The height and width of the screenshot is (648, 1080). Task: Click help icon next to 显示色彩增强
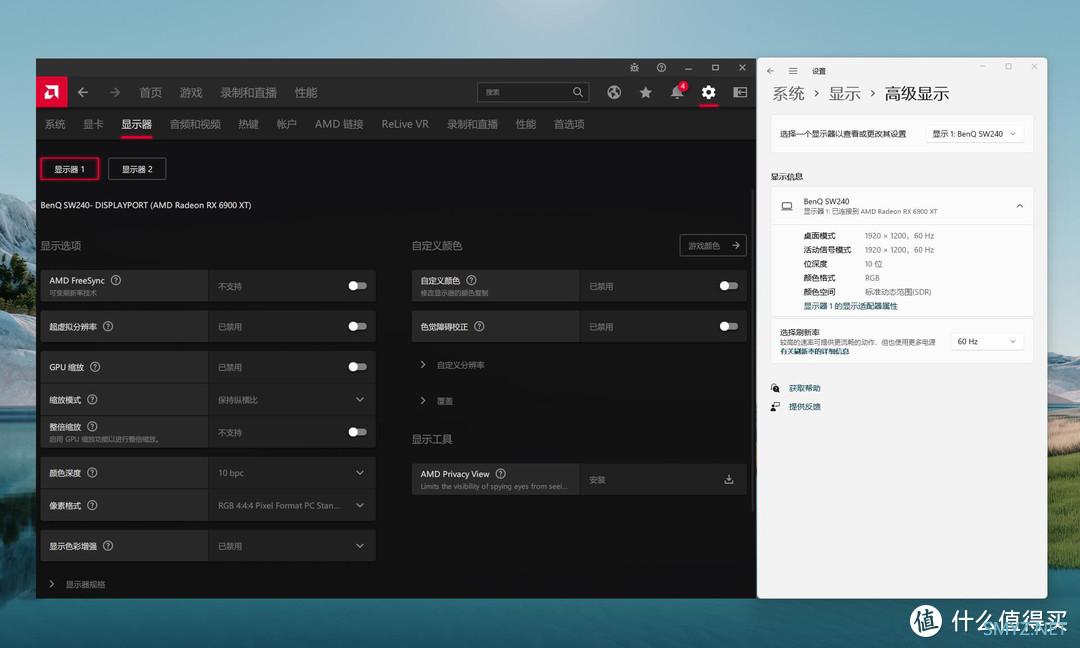tap(108, 545)
